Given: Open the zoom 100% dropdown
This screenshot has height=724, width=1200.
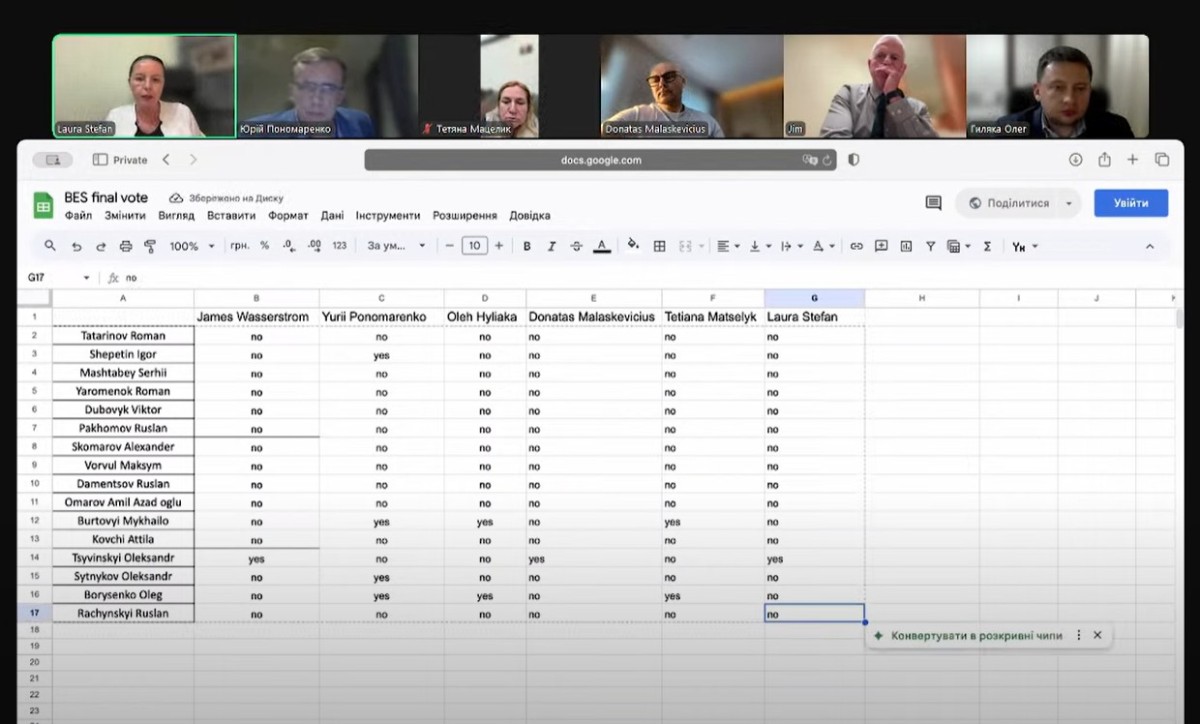Looking at the screenshot, I should tap(191, 246).
